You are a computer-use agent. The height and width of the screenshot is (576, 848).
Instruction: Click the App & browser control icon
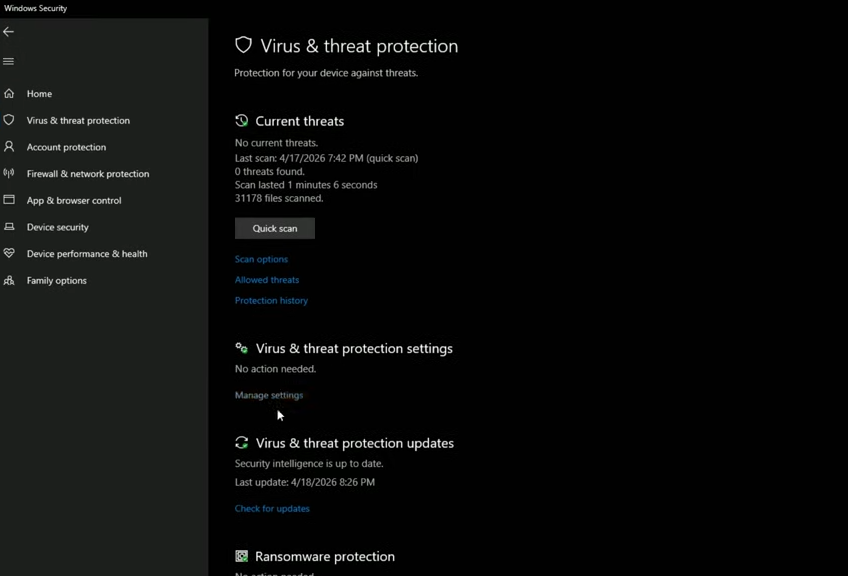click(x=9, y=200)
